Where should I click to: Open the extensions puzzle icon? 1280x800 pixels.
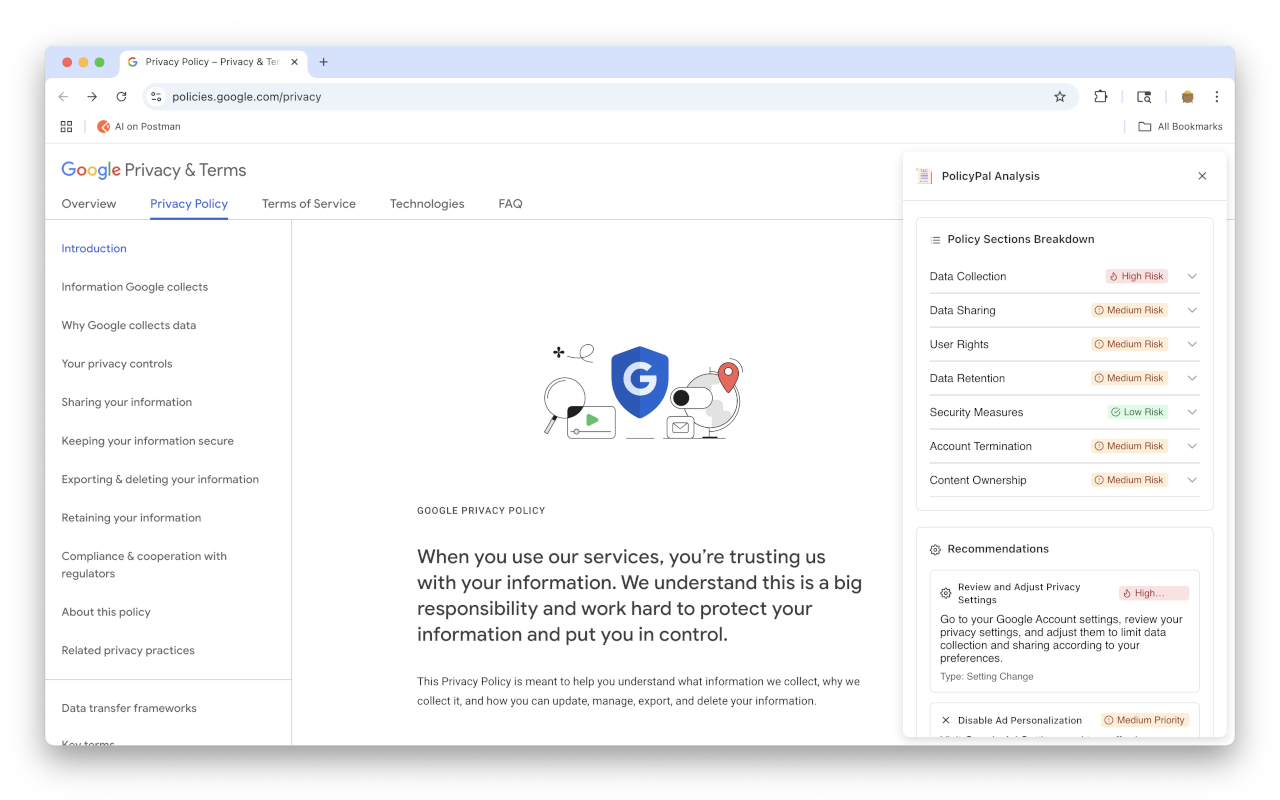click(1101, 97)
